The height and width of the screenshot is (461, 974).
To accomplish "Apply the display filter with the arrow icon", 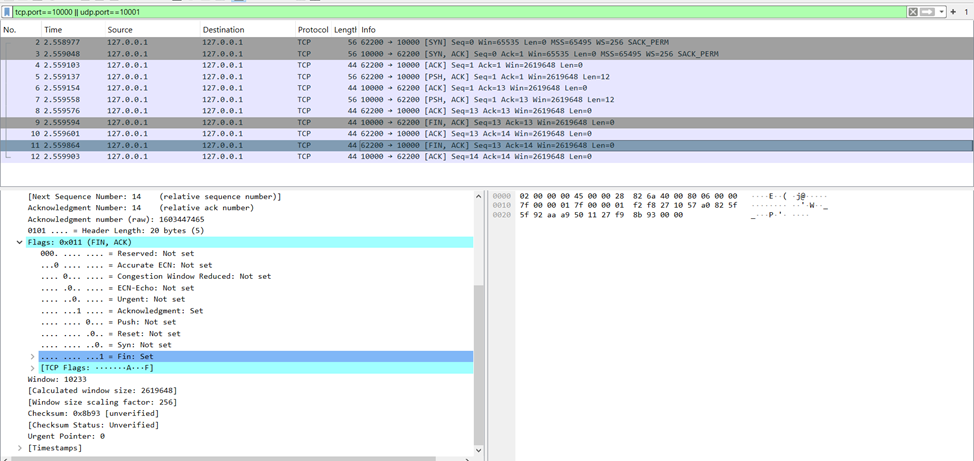I will [x=926, y=11].
